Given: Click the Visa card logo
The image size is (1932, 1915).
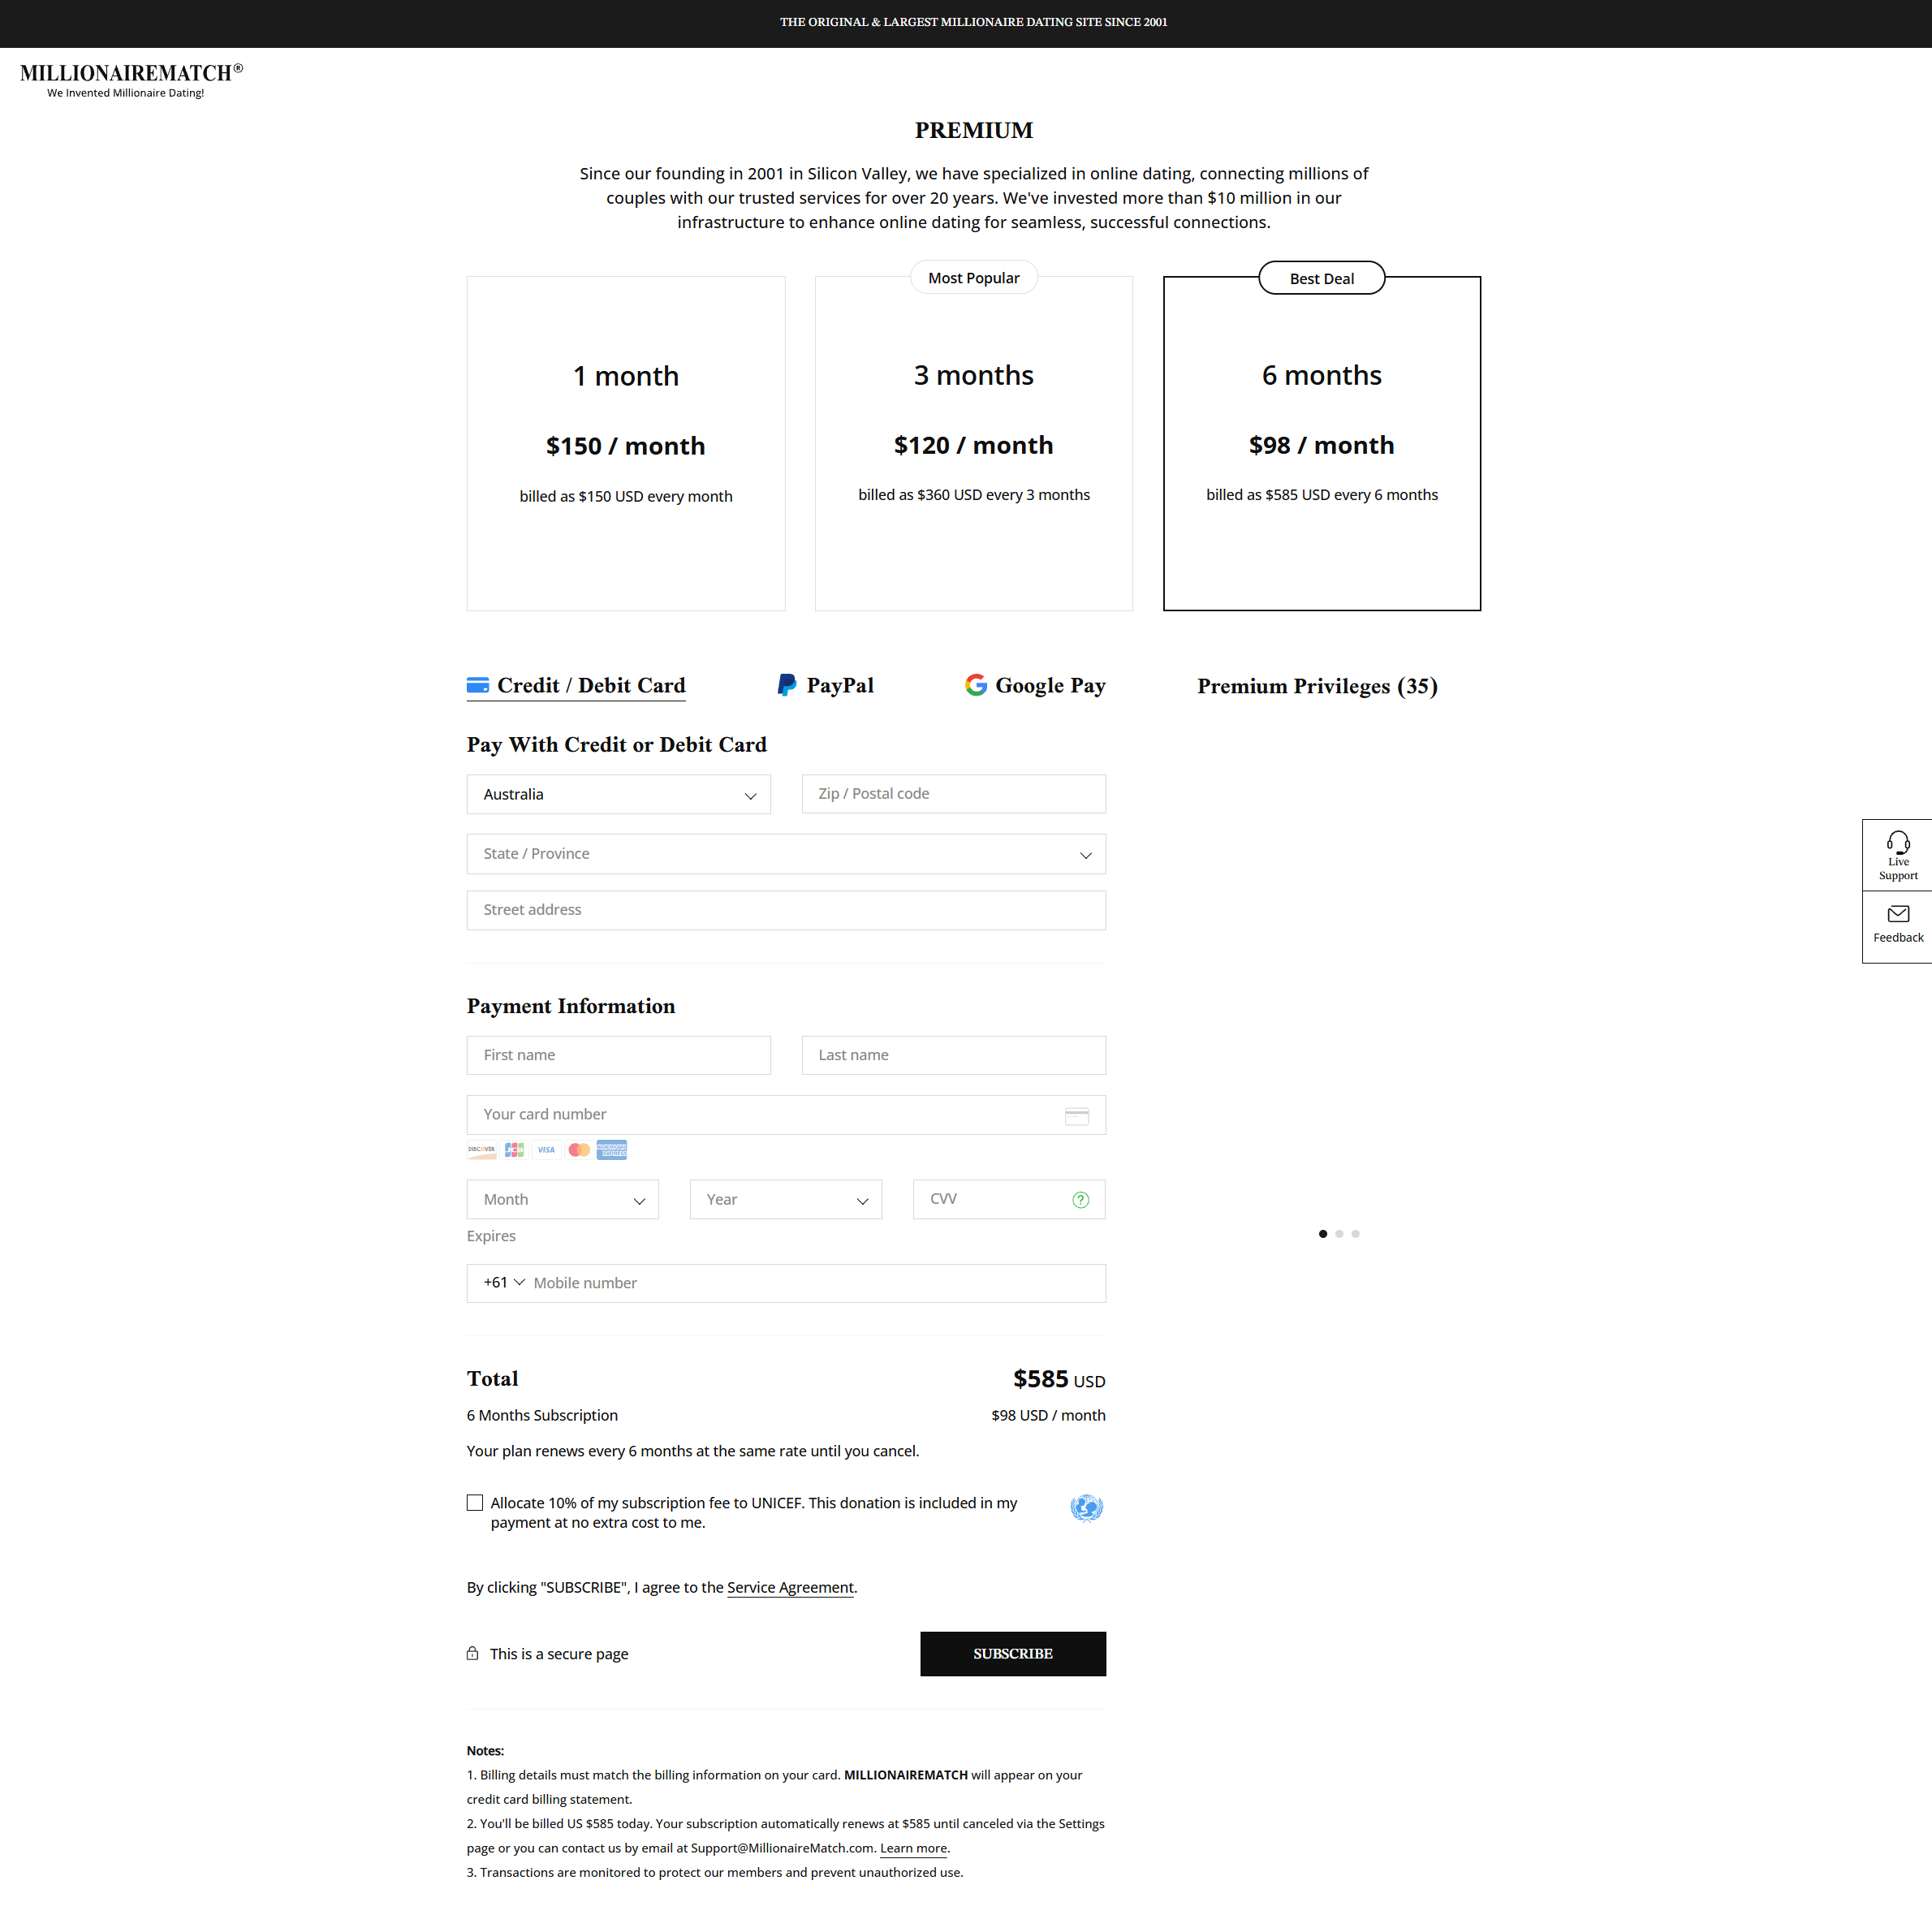Looking at the screenshot, I should [546, 1149].
